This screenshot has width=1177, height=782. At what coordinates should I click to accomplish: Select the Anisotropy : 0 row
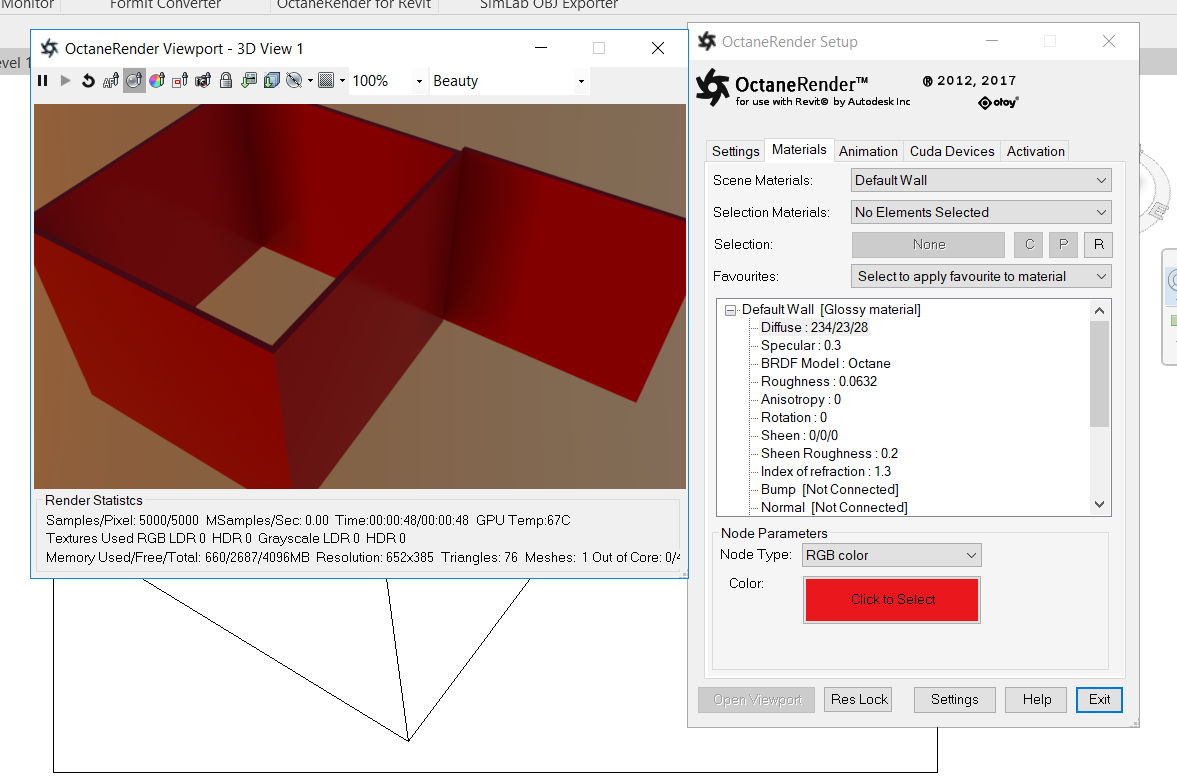[x=800, y=399]
